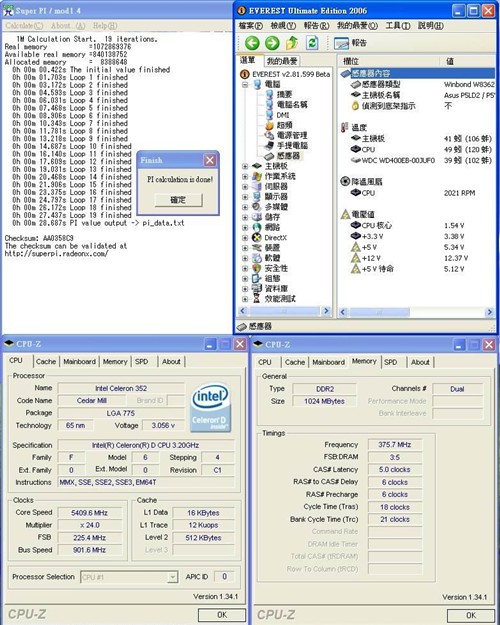Select the 手提電腦 portable computer tree item
The image size is (500, 625).
pos(292,145)
